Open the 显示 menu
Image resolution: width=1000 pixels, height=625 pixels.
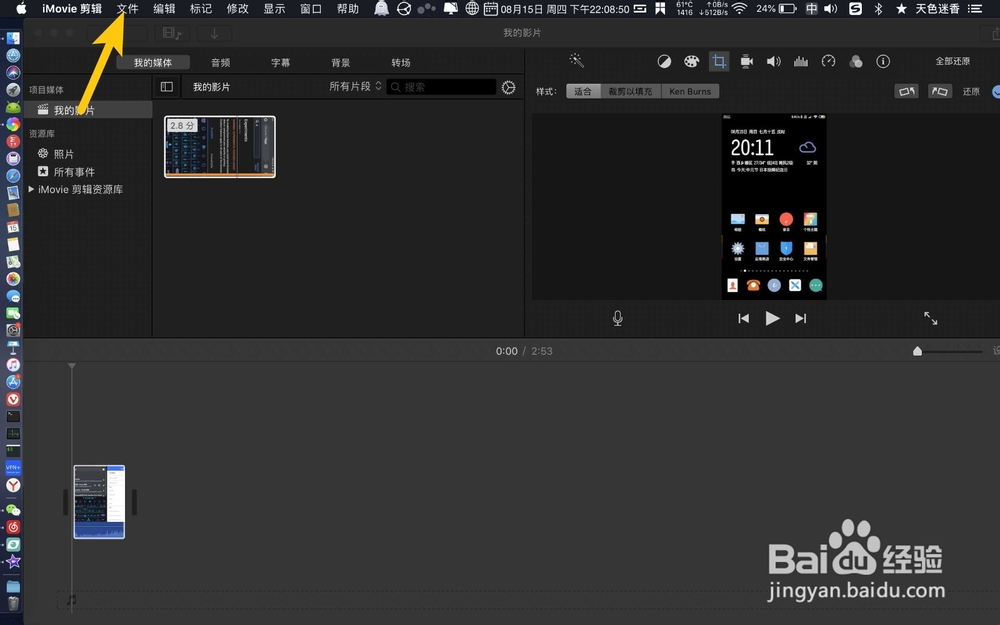pos(274,8)
